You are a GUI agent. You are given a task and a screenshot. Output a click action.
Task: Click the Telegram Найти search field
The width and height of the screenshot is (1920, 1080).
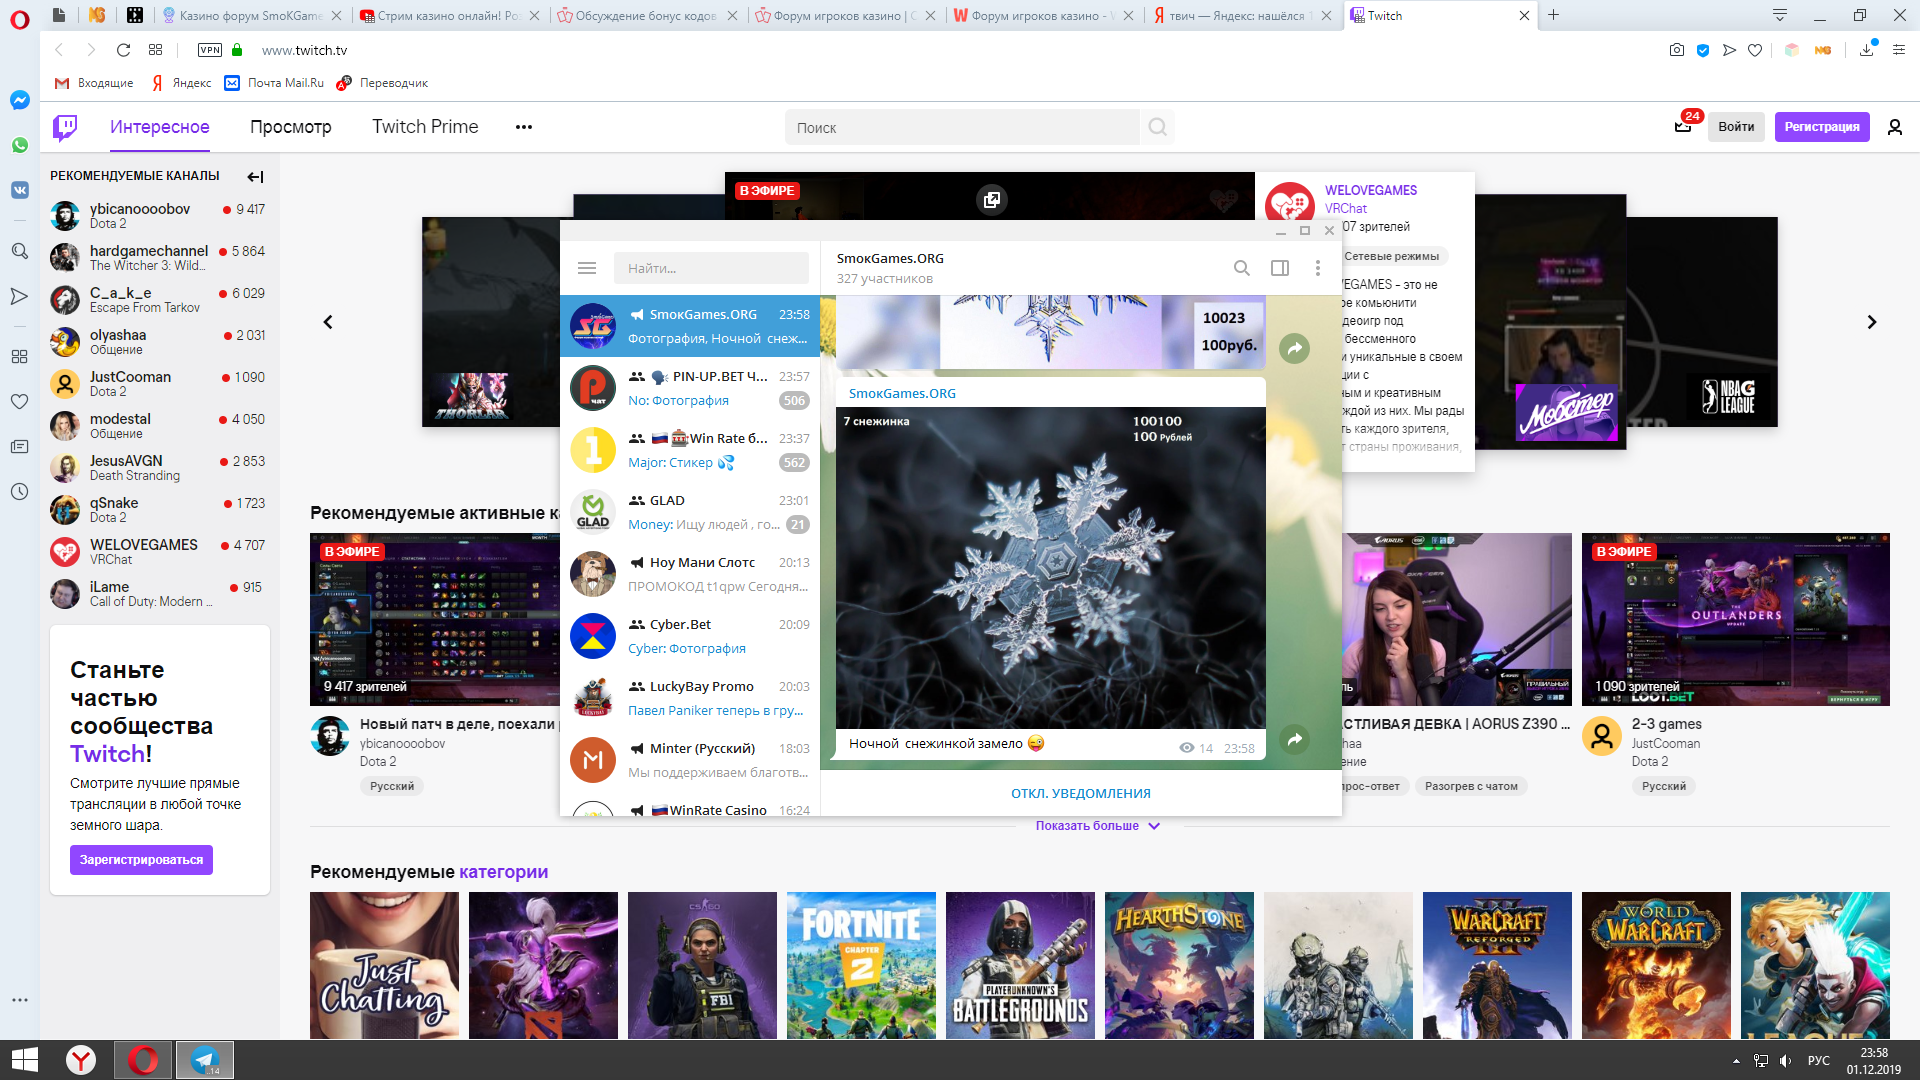coord(711,268)
